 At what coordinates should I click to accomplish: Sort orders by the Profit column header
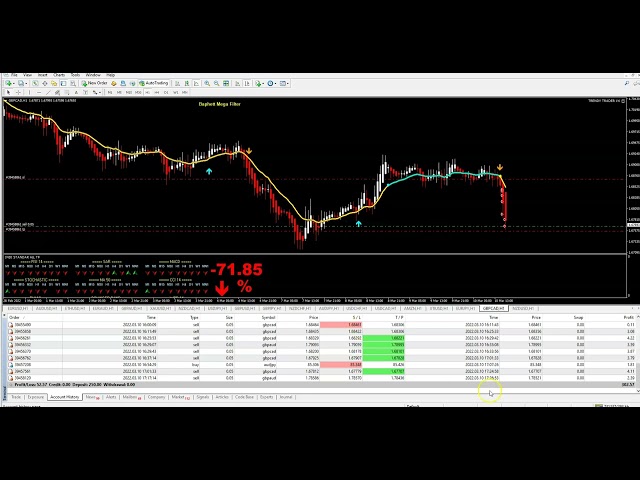coord(628,317)
